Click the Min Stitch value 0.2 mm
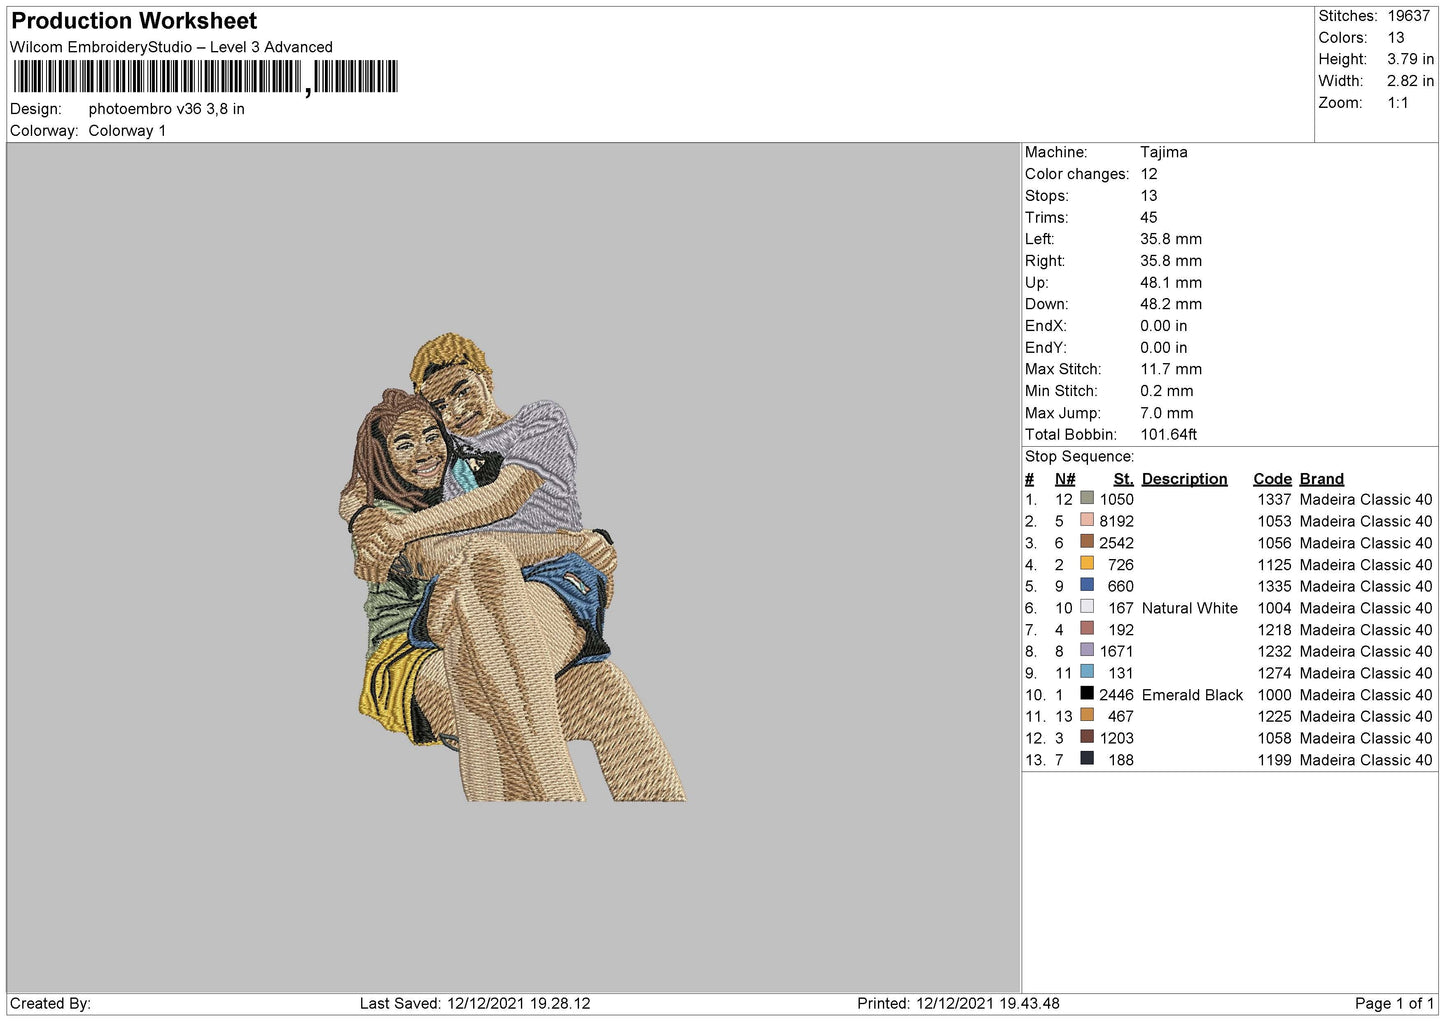The image size is (1445, 1021). 1167,391
